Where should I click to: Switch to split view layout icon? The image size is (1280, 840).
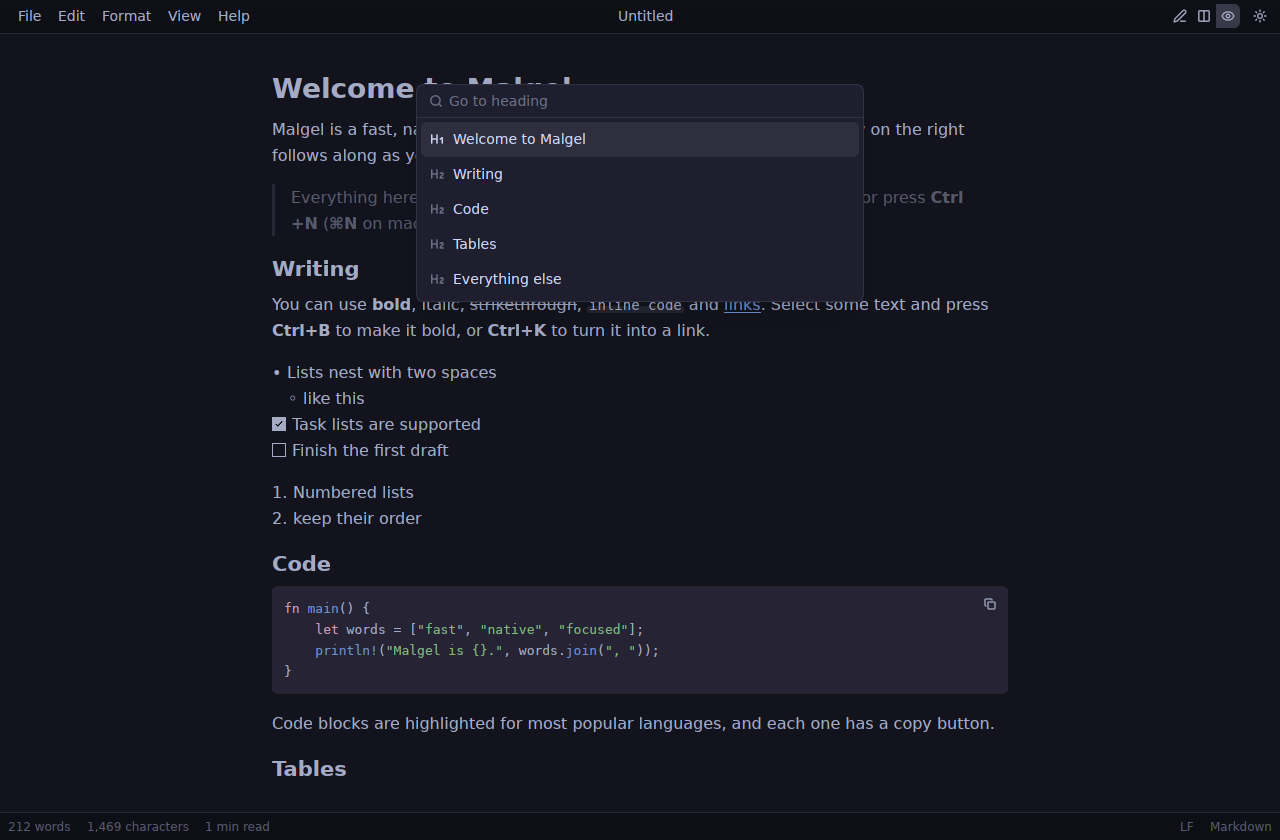point(1204,16)
